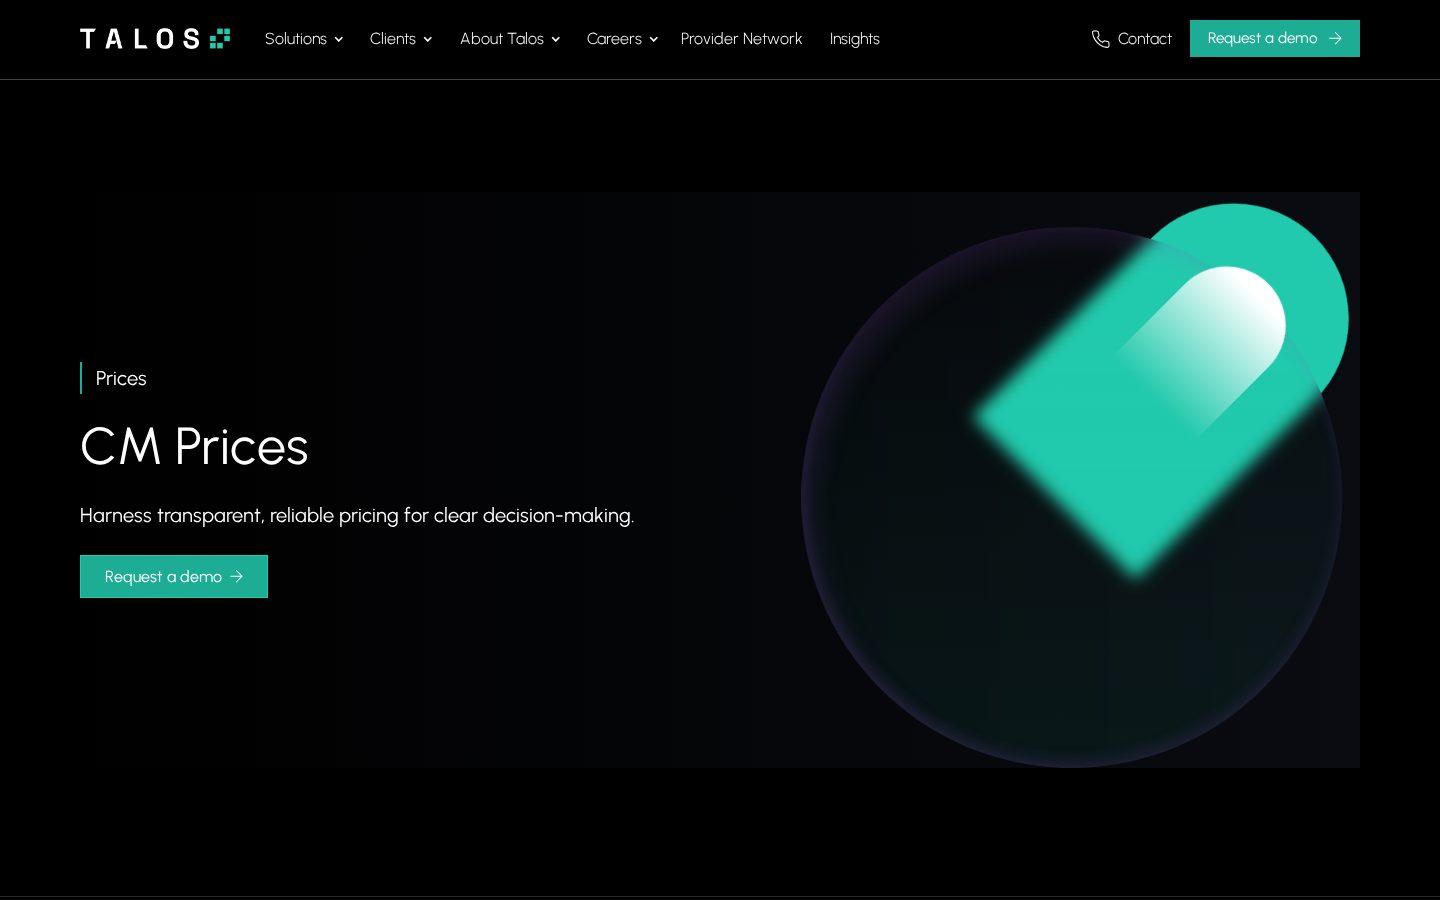The image size is (1440, 900).
Task: Click the header Request a demo button
Action: (1275, 38)
